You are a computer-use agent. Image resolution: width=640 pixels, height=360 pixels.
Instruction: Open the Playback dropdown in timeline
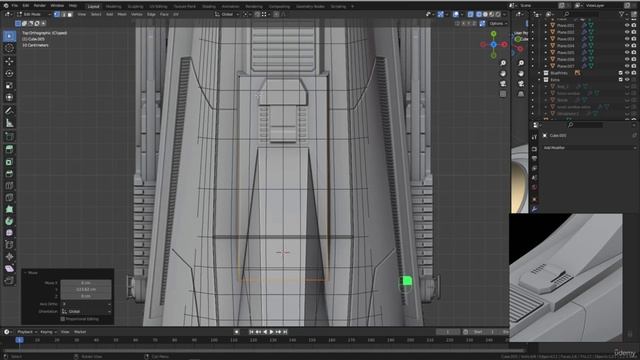(x=27, y=332)
